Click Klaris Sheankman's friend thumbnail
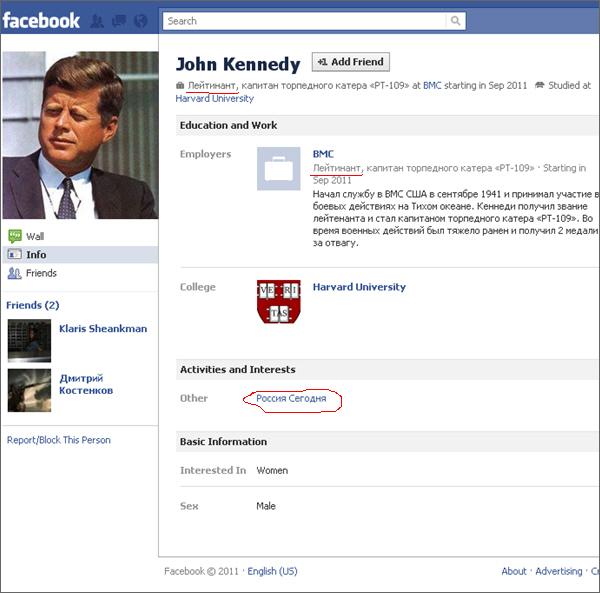The height and width of the screenshot is (593, 600). click(29, 340)
